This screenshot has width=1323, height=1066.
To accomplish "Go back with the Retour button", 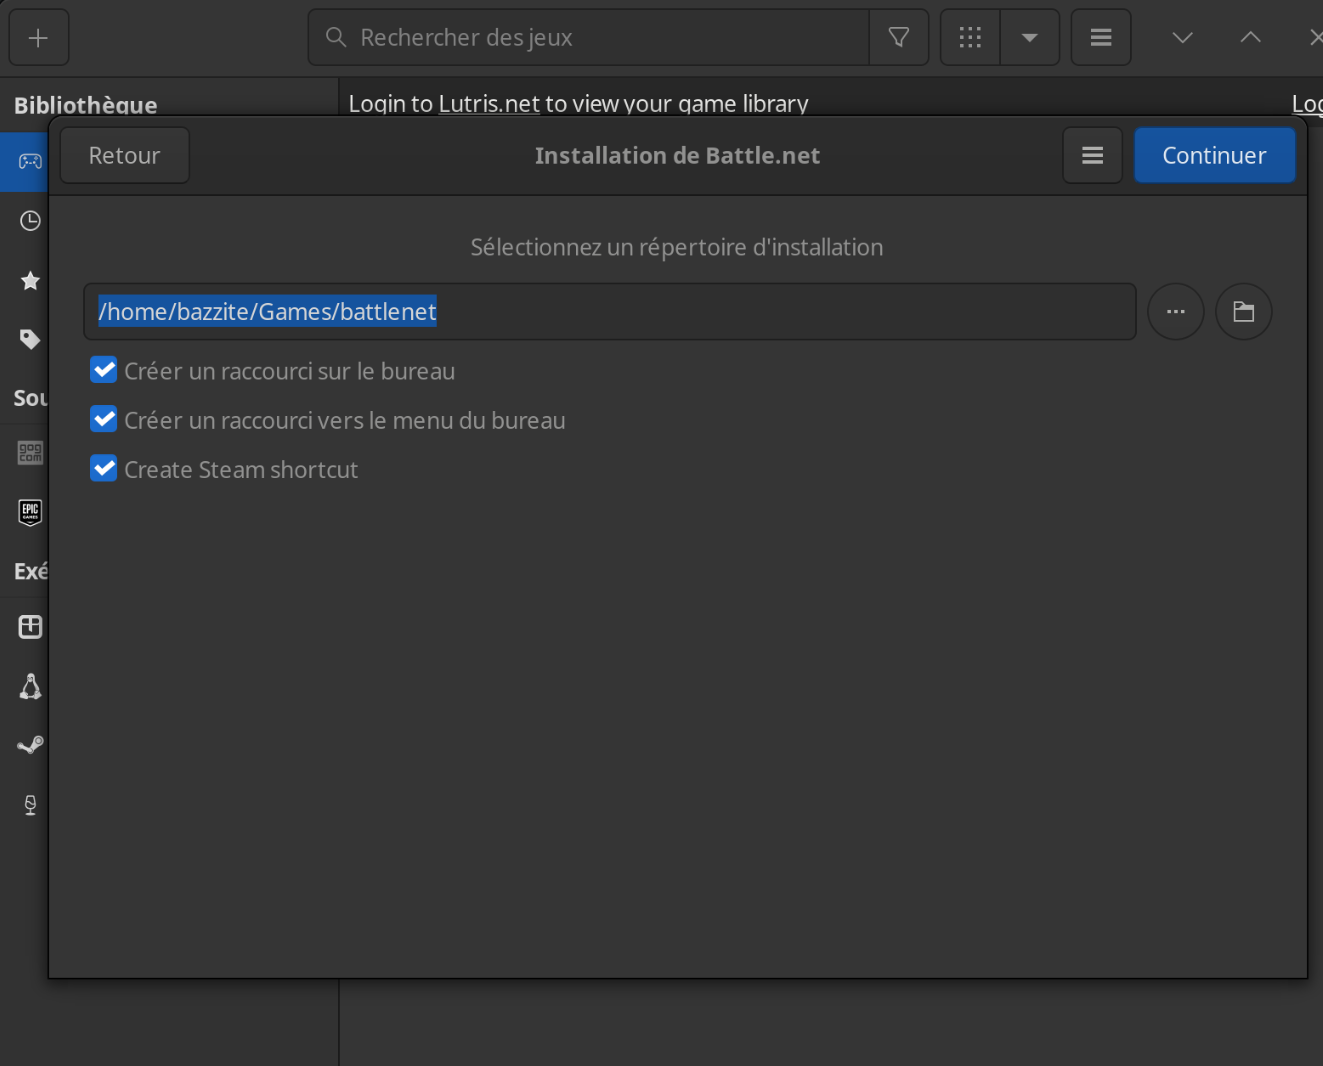I will pos(124,156).
